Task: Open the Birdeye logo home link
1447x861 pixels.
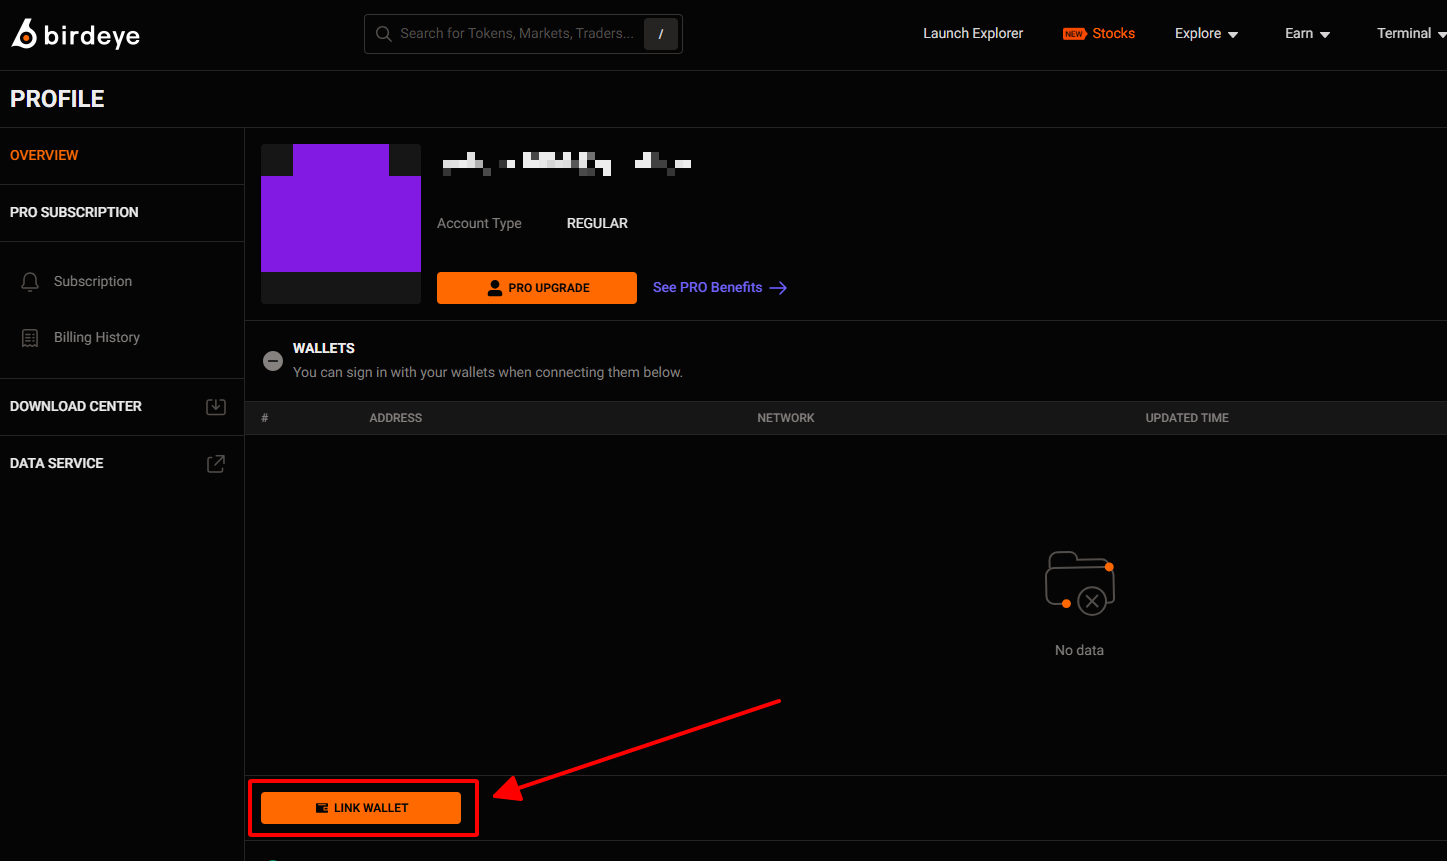Action: point(76,34)
